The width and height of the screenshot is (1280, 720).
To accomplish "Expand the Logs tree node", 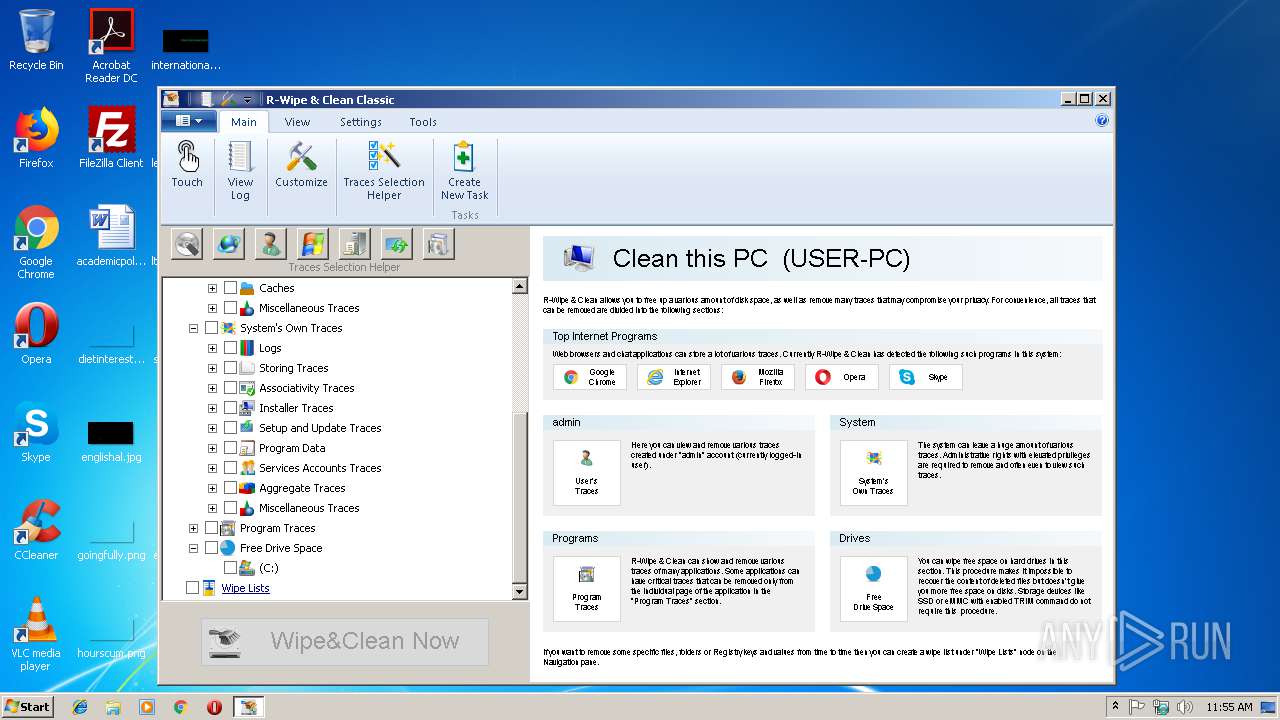I will (x=212, y=348).
